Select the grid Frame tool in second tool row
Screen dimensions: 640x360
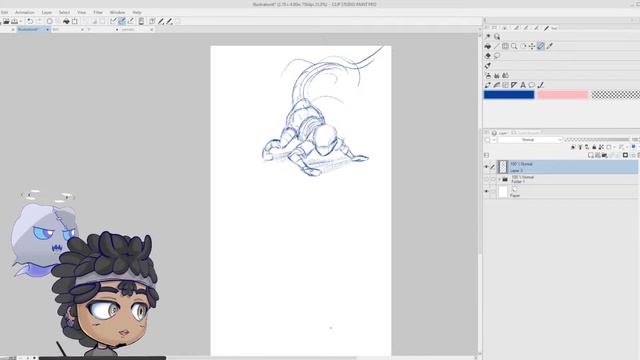(x=505, y=46)
